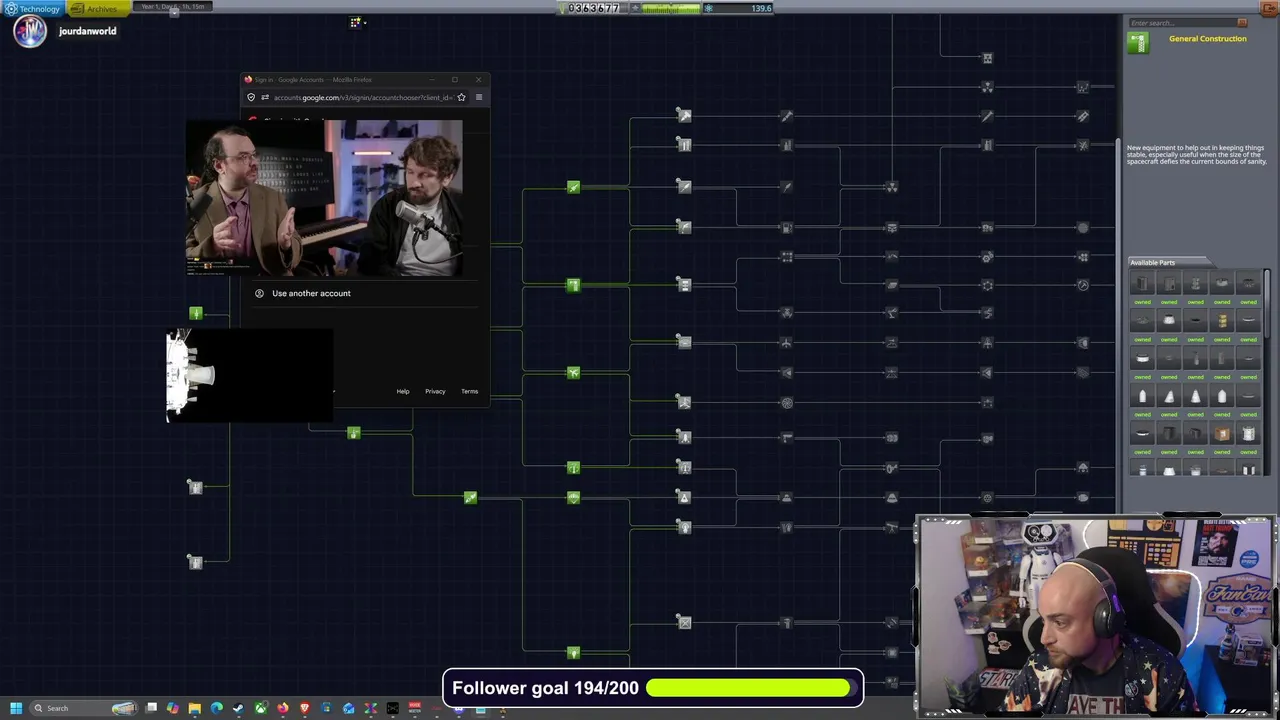Click the General Construction node icon in panel
The height and width of the screenshot is (720, 1280).
coord(1138,42)
